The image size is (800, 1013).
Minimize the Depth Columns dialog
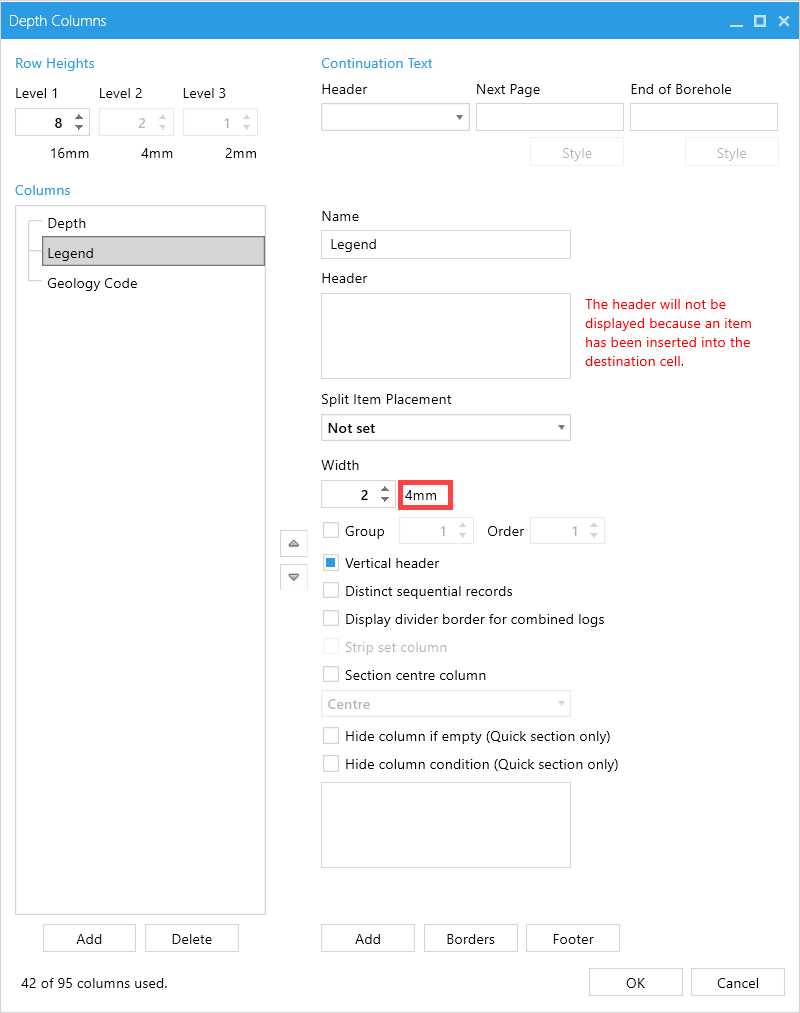[736, 23]
